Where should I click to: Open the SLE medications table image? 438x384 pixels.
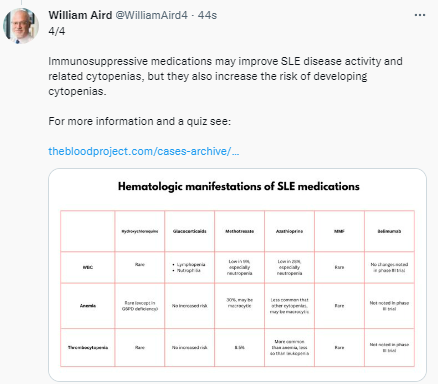point(237,275)
